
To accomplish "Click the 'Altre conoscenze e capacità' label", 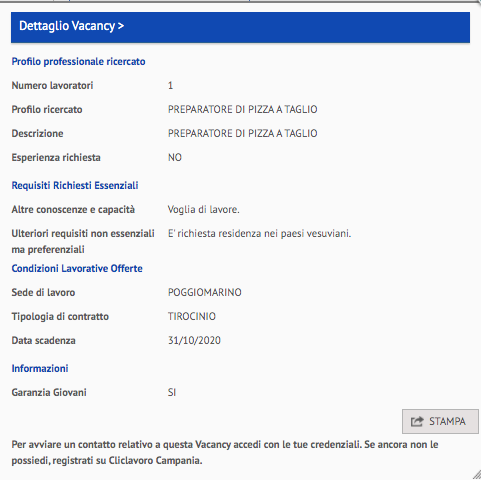I will point(73,210).
